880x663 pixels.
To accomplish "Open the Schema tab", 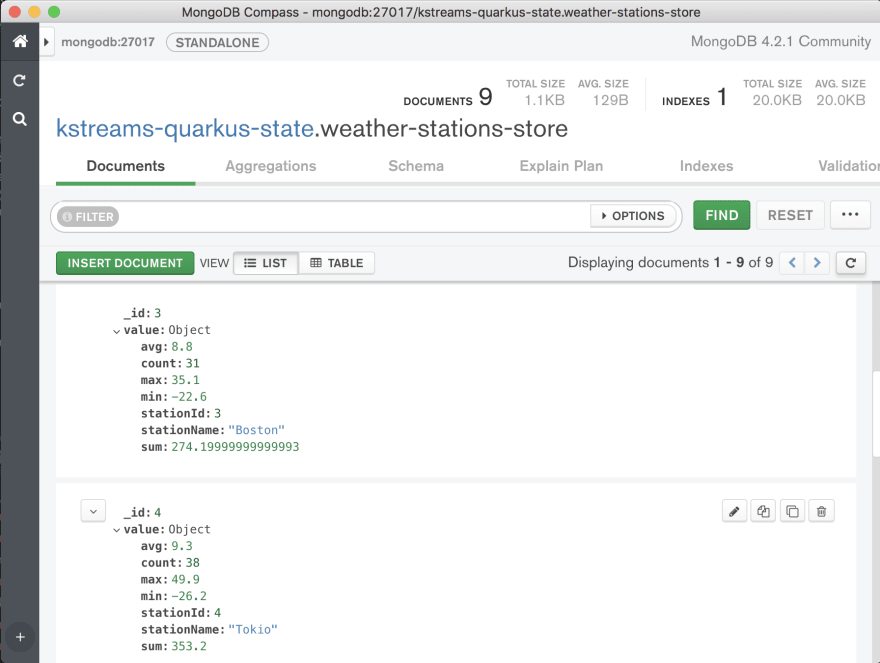I will pos(416,166).
